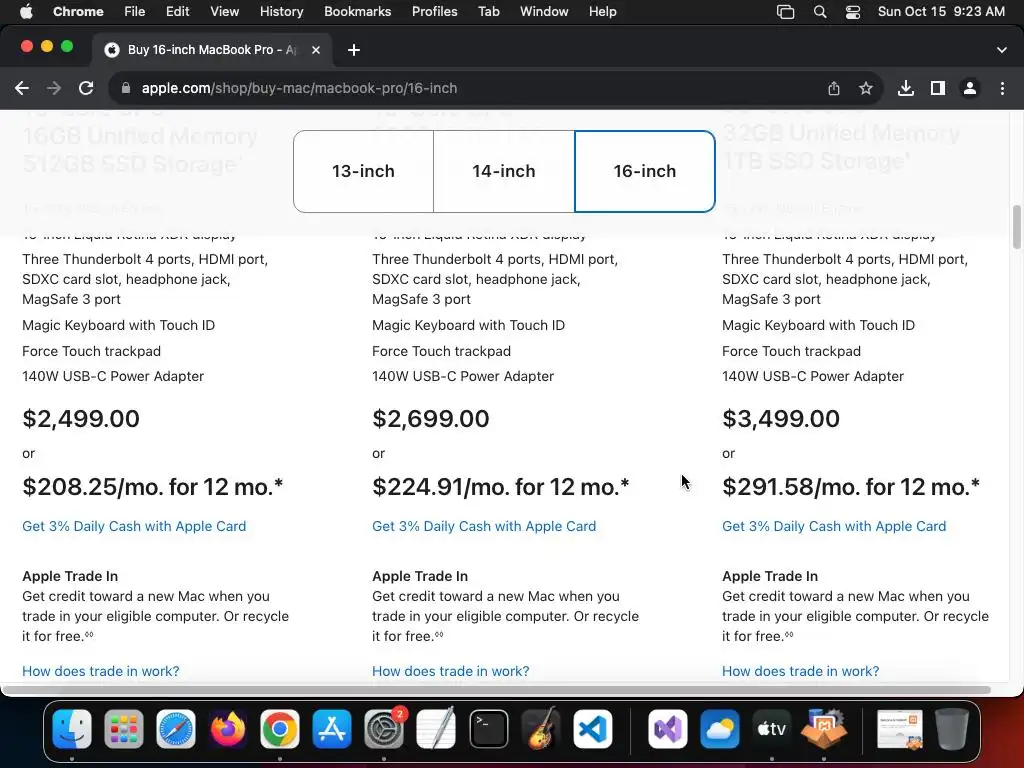This screenshot has height=768, width=1024.
Task: Open App Store from the Dock
Action: click(x=332, y=729)
